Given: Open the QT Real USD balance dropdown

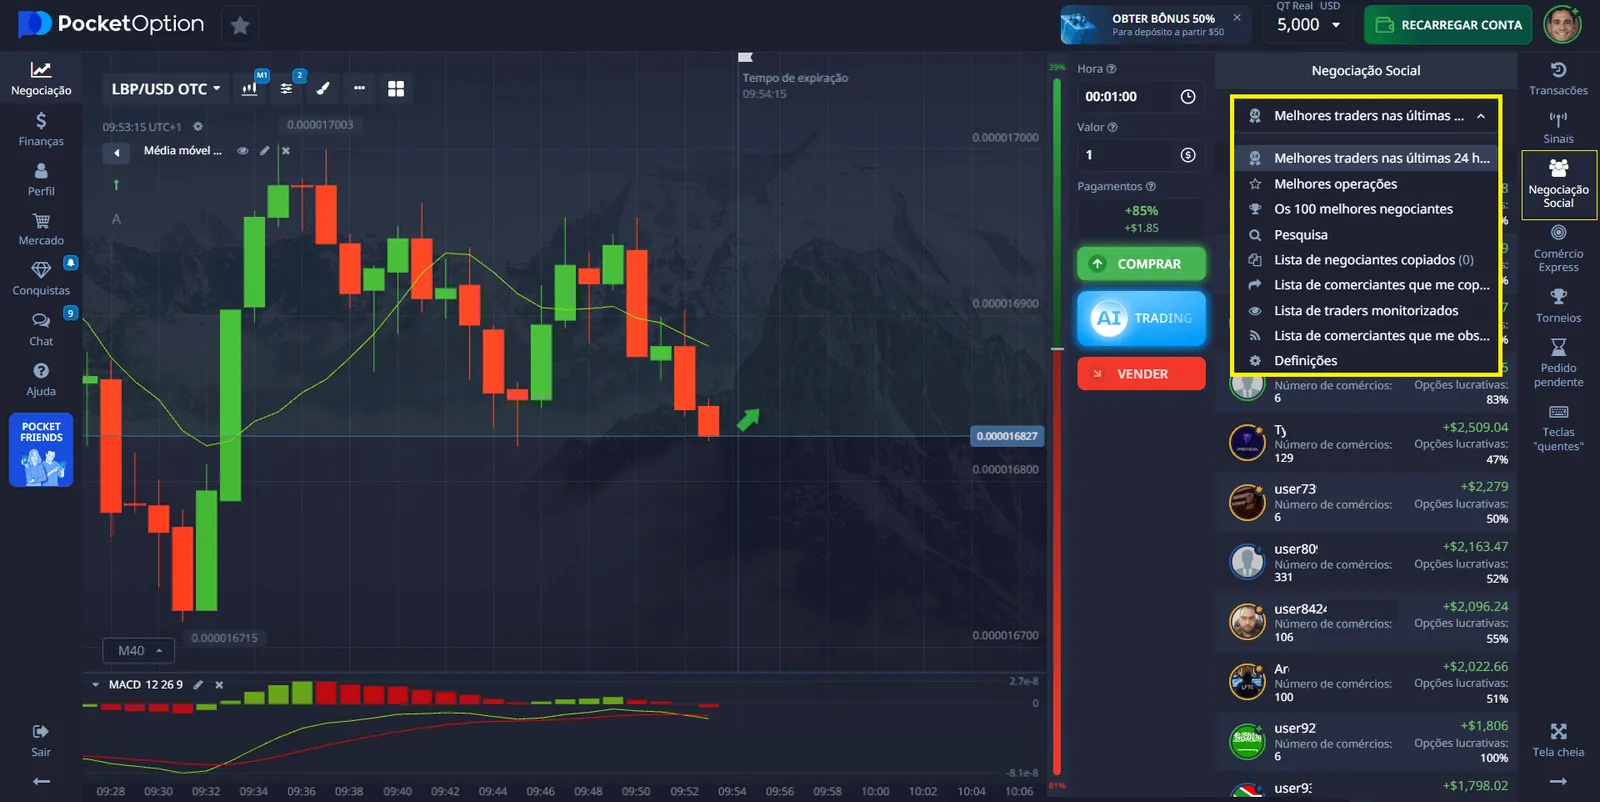Looking at the screenshot, I should pos(1308,25).
